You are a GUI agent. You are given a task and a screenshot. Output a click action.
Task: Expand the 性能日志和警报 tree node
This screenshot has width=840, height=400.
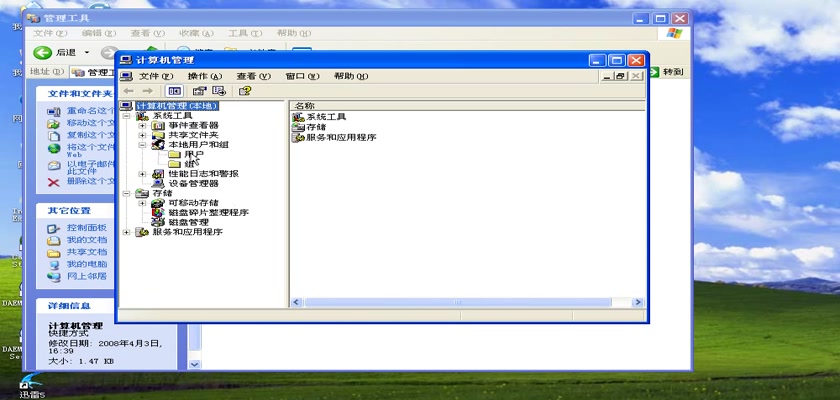[142, 173]
